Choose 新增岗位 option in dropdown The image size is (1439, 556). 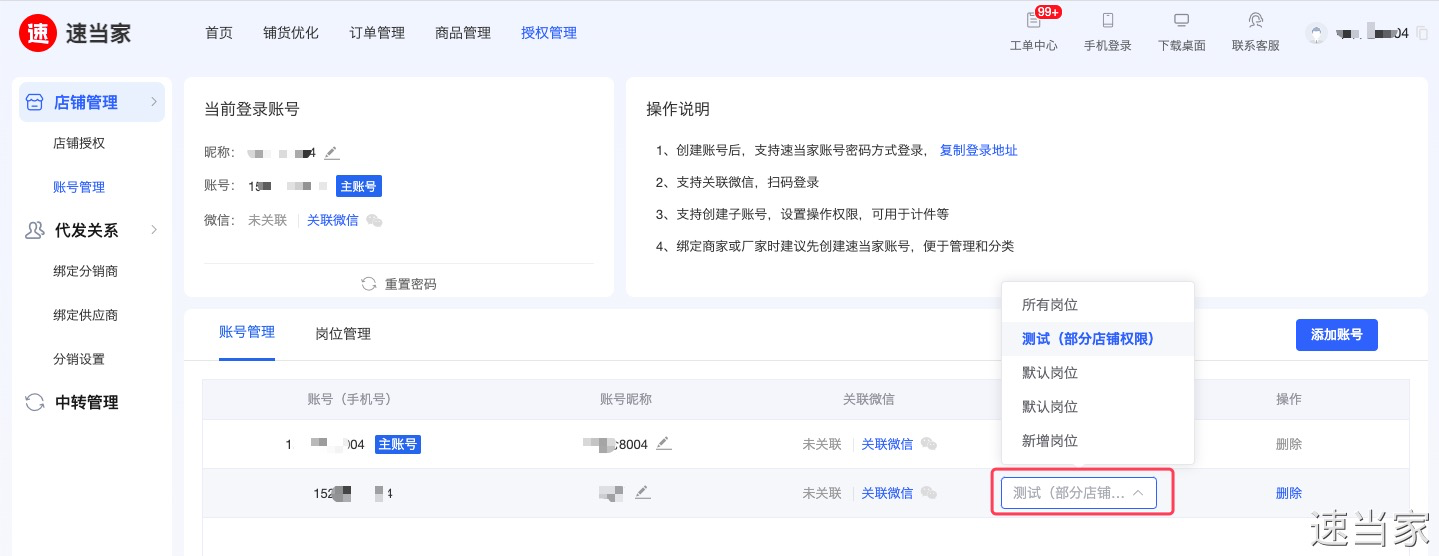point(1049,441)
